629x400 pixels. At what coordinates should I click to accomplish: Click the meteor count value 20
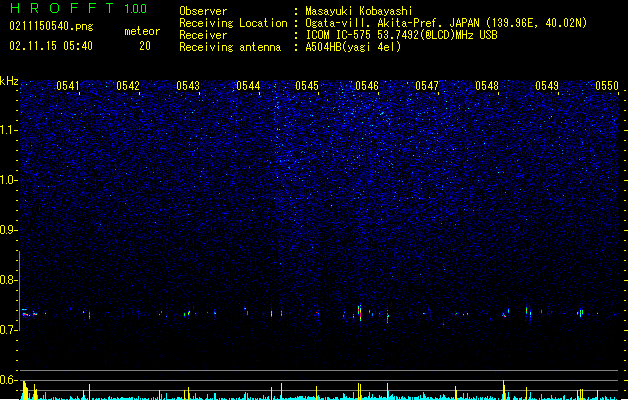coord(145,46)
